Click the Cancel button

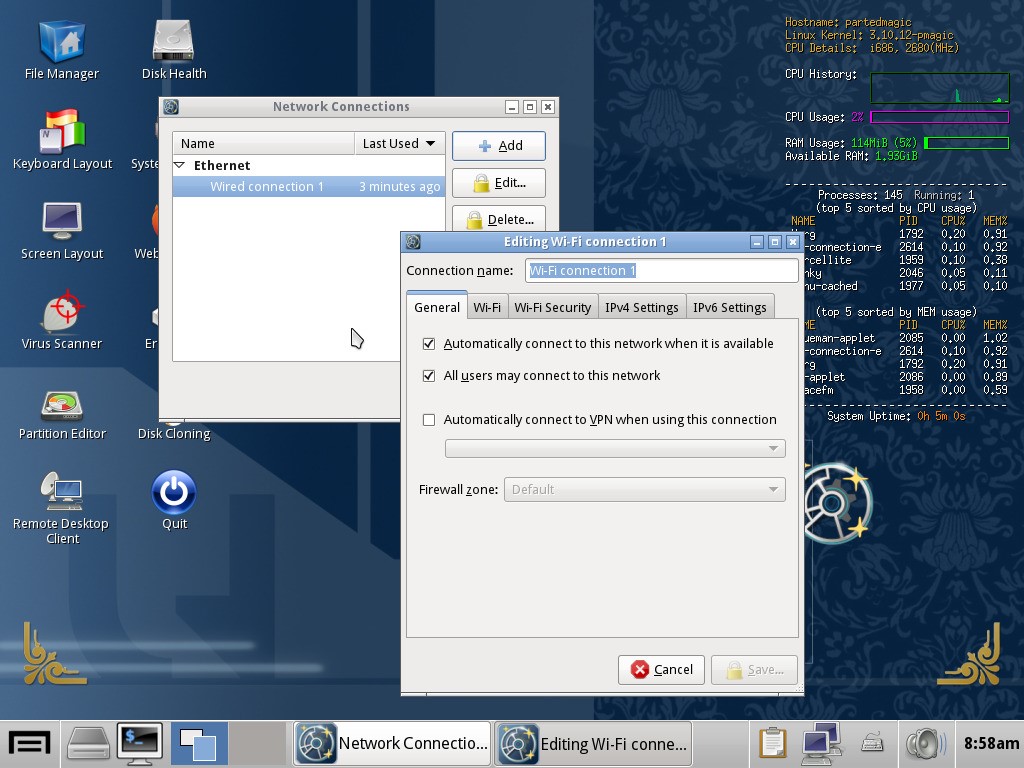pyautogui.click(x=662, y=670)
